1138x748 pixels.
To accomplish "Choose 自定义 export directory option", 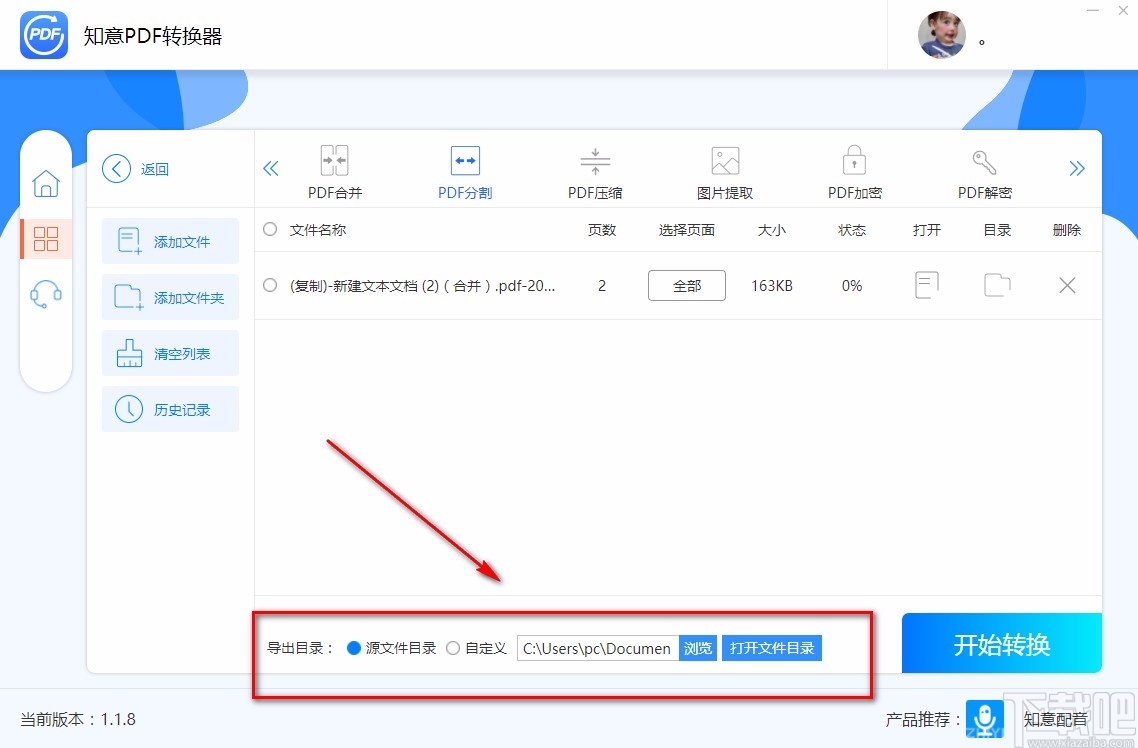I will pos(452,648).
